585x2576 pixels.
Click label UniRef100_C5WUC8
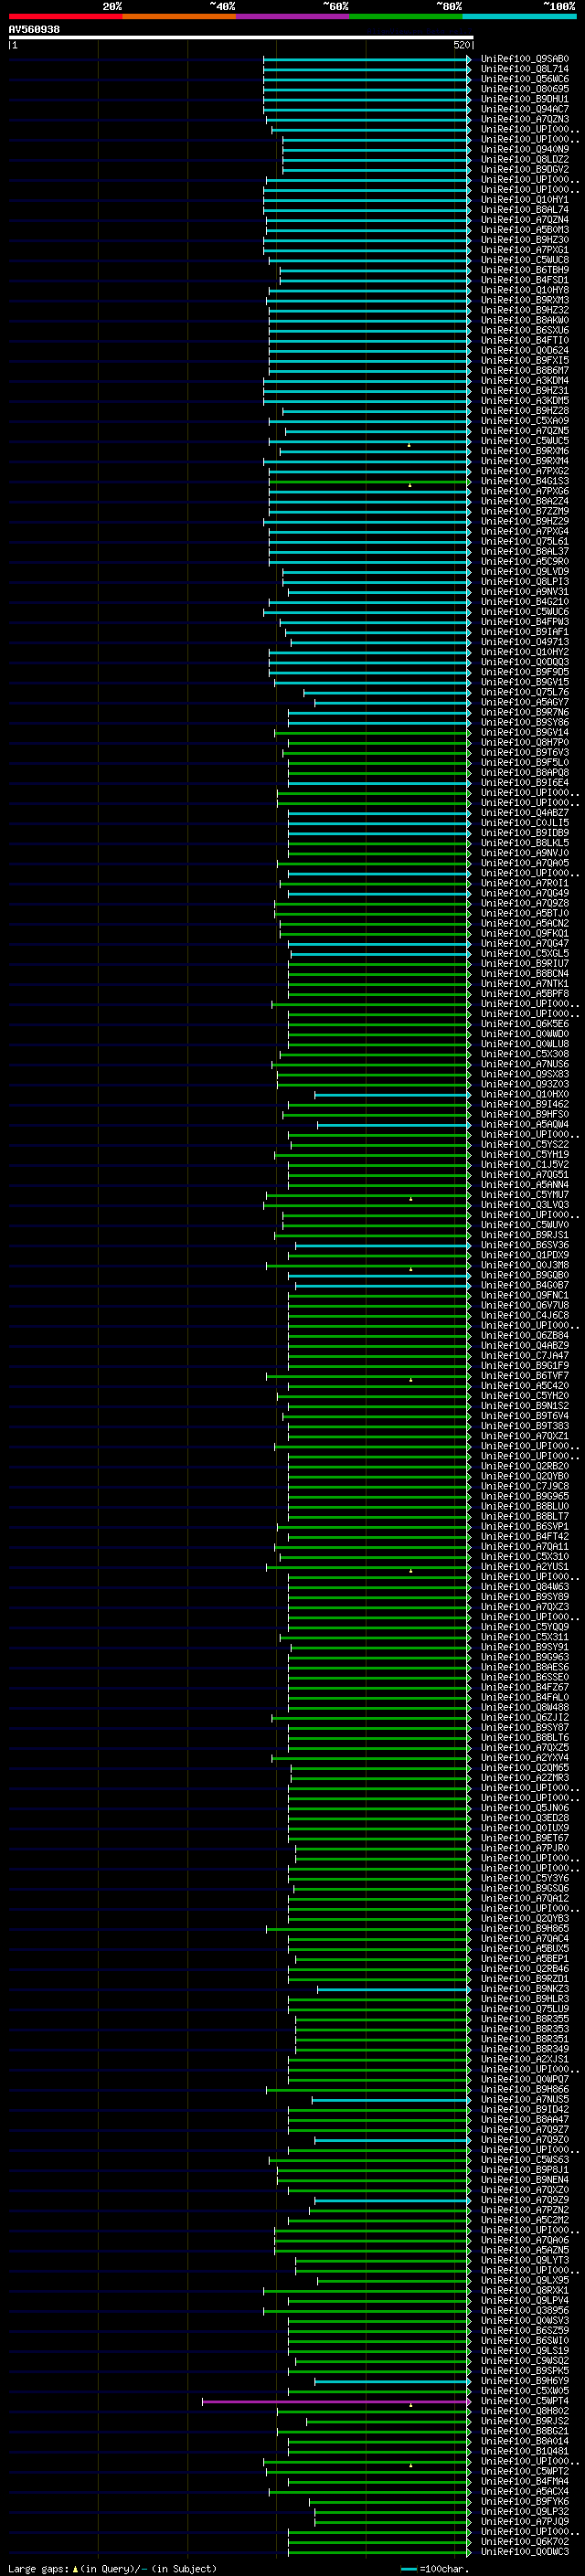point(524,260)
